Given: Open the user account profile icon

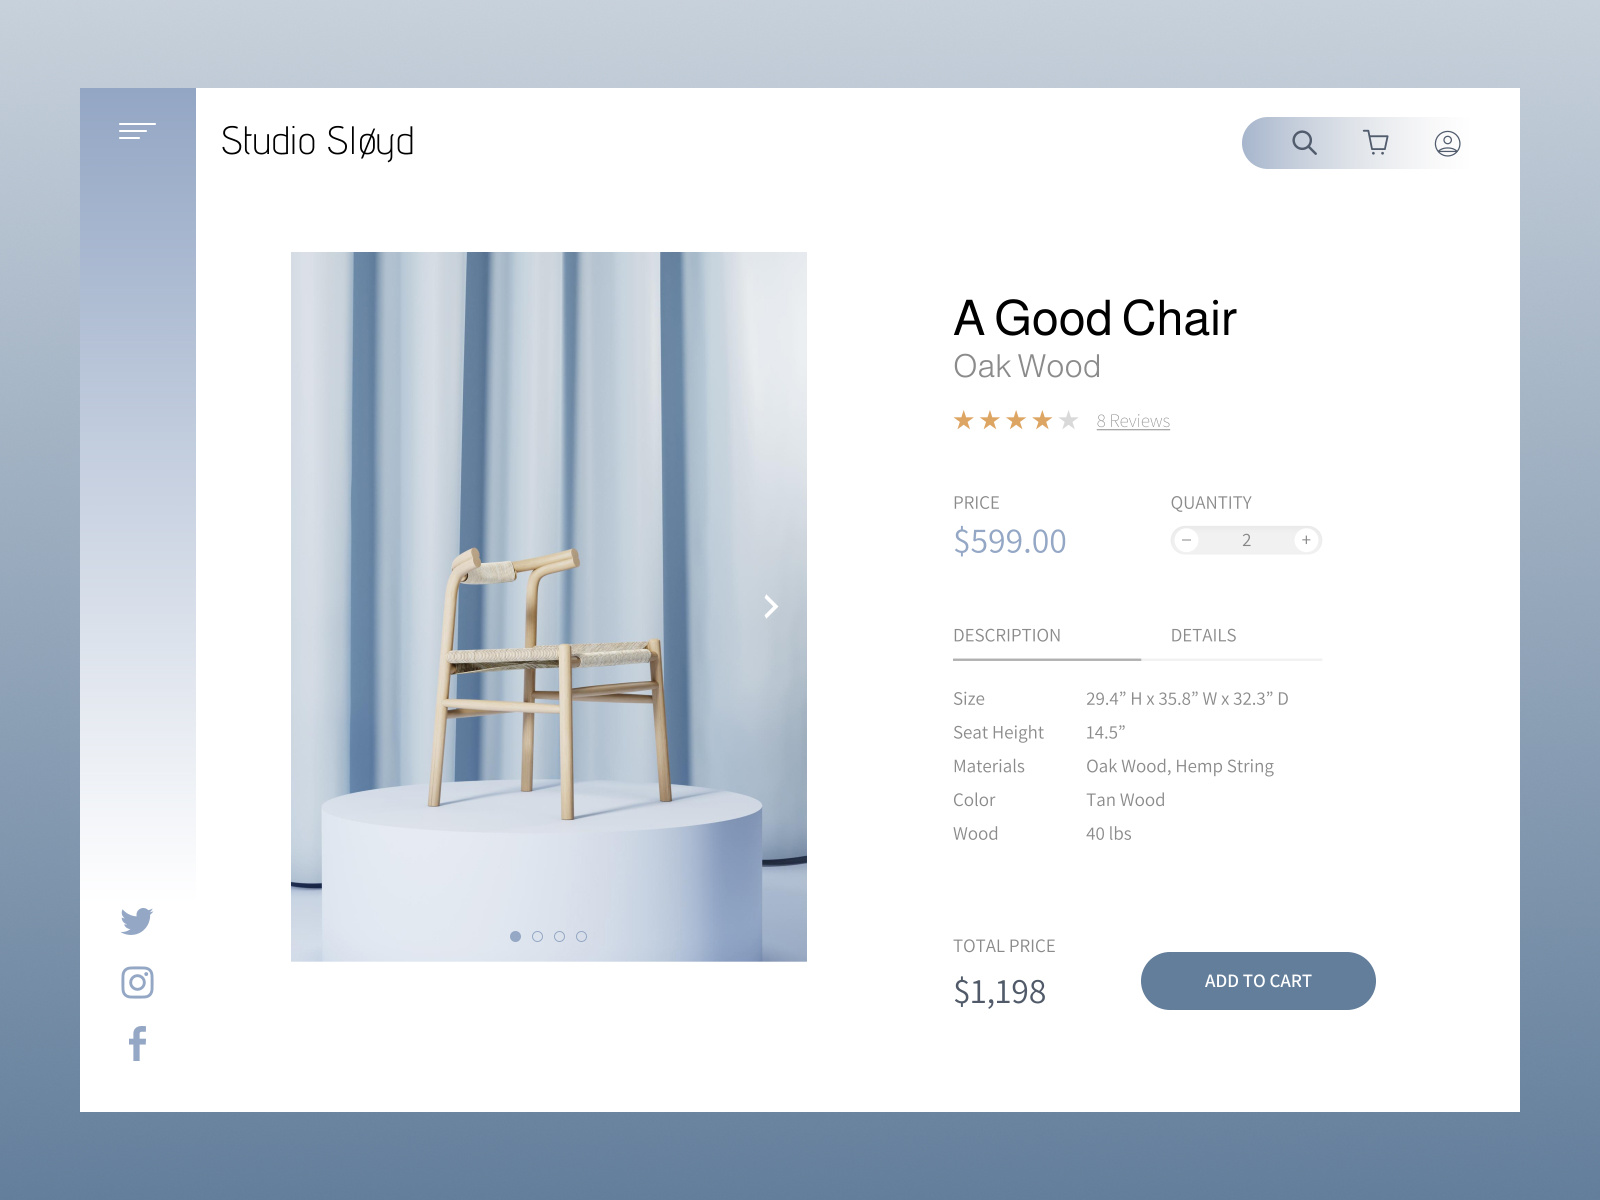Looking at the screenshot, I should pyautogui.click(x=1447, y=144).
